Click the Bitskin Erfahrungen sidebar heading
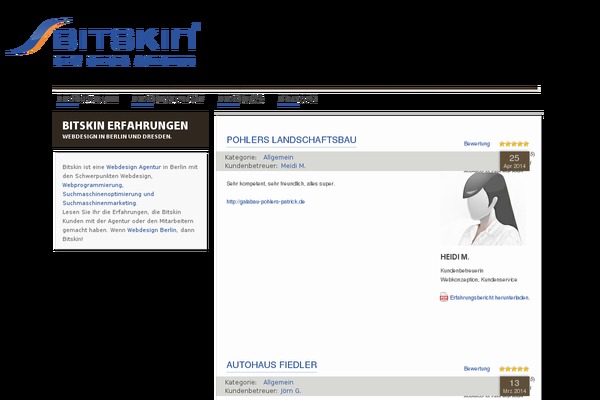The image size is (600, 400). [125, 126]
